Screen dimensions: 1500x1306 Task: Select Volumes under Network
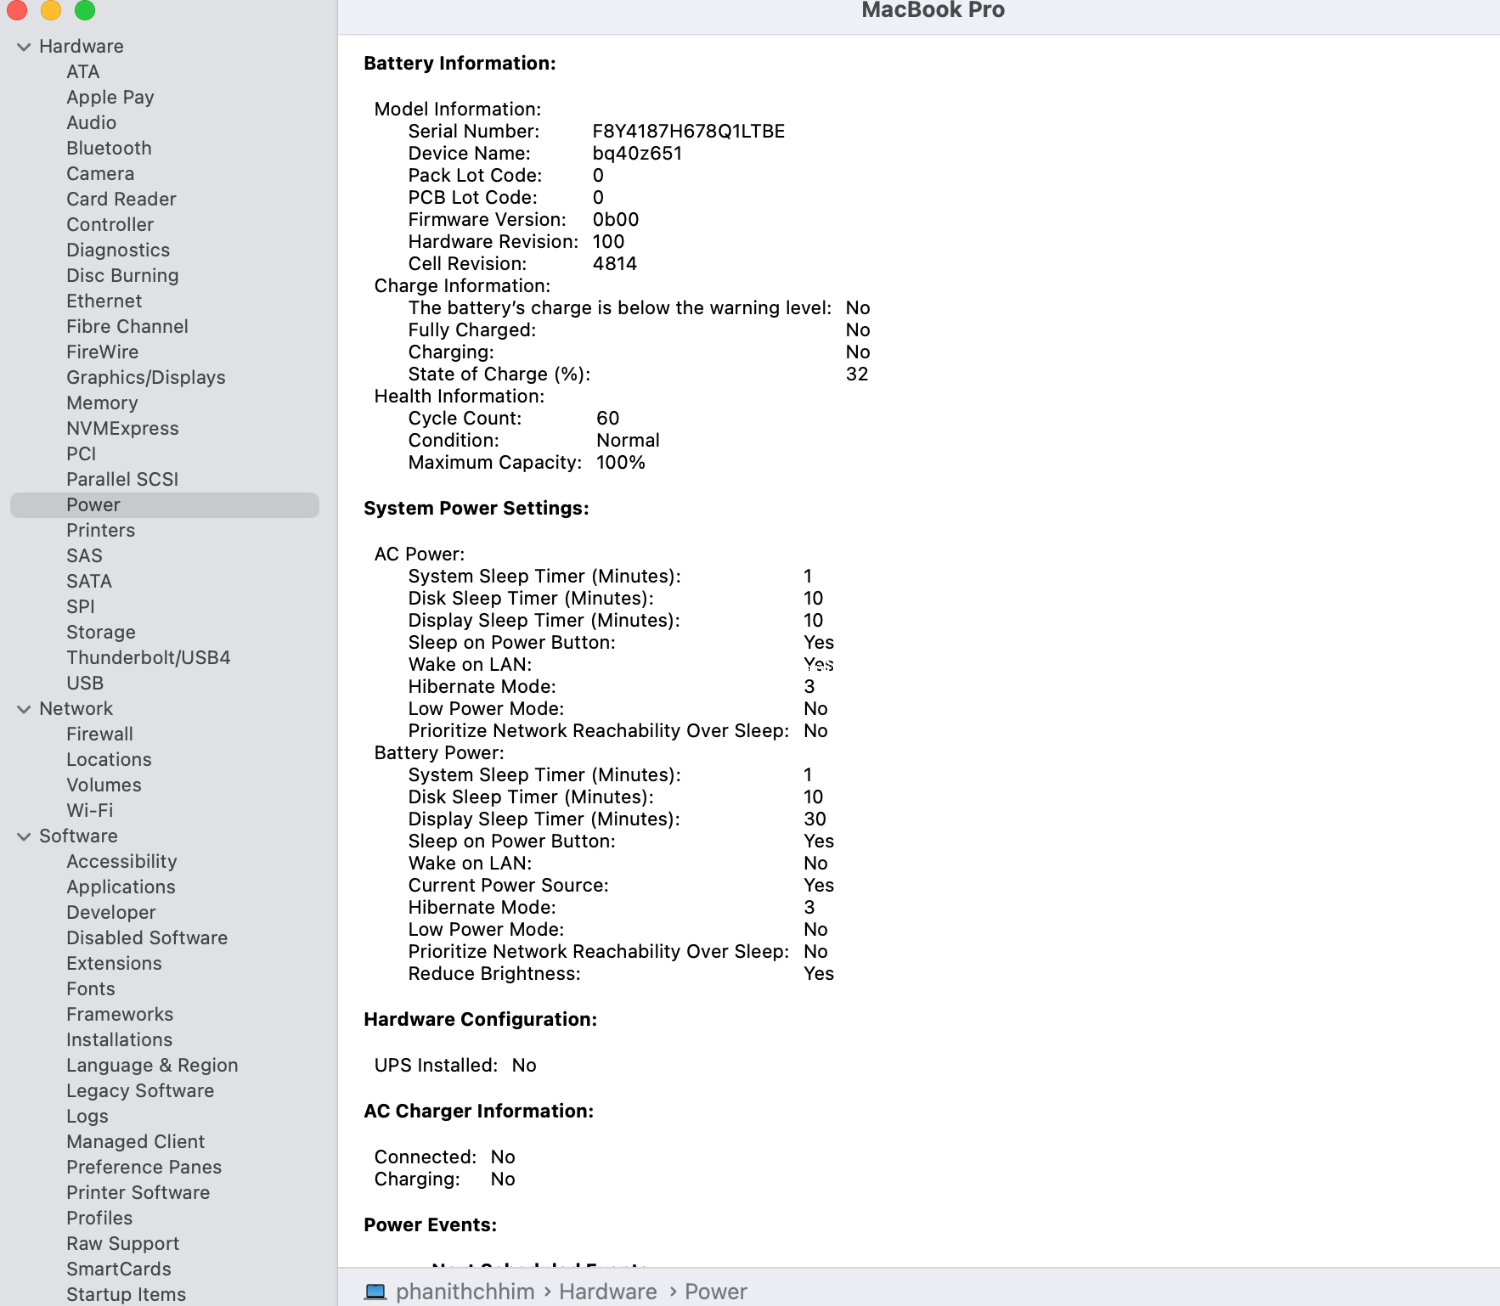pos(104,785)
